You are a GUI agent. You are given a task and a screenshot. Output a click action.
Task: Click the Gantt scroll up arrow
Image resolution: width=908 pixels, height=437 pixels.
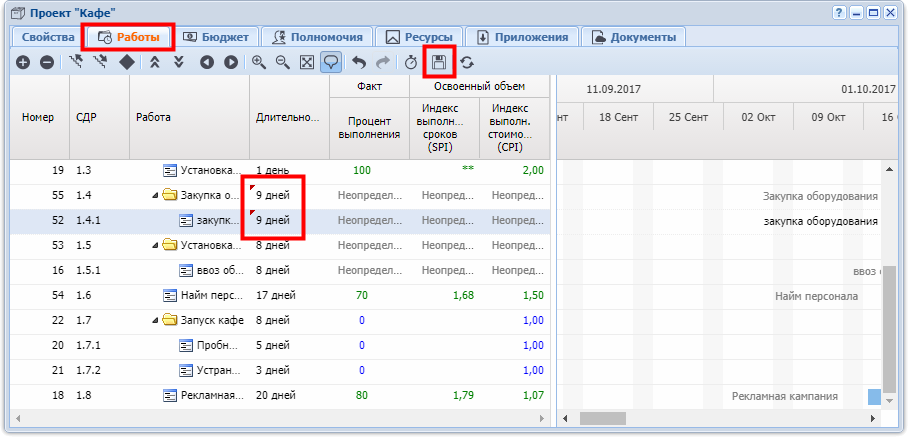tap(889, 168)
